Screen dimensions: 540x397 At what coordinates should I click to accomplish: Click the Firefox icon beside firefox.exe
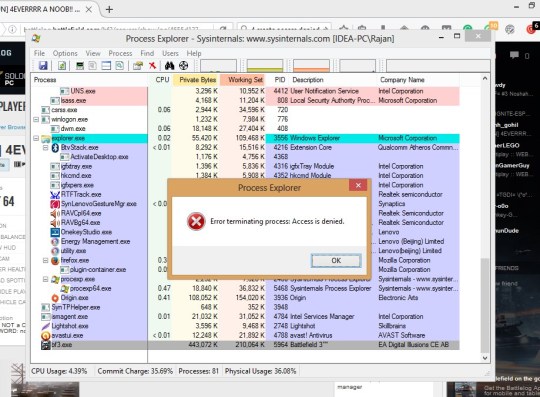(55, 260)
